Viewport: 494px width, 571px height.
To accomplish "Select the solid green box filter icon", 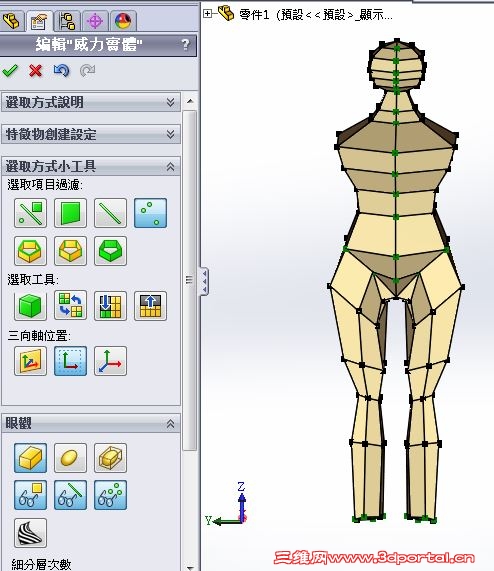I will point(110,251).
